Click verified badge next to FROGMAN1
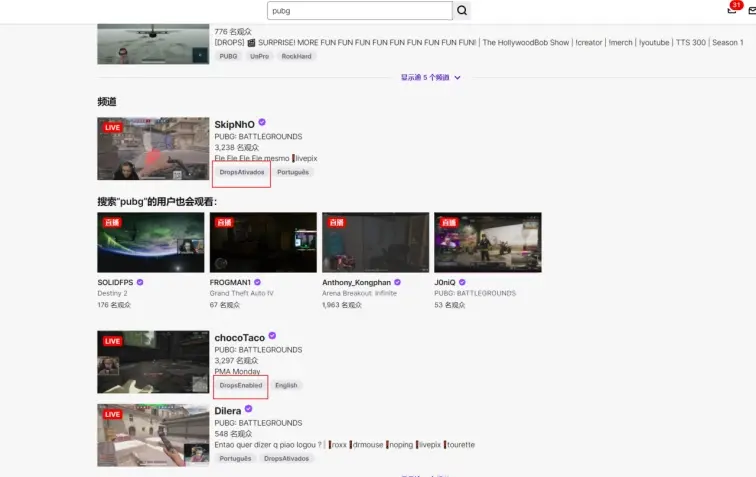756x477 pixels. pyautogui.click(x=257, y=282)
